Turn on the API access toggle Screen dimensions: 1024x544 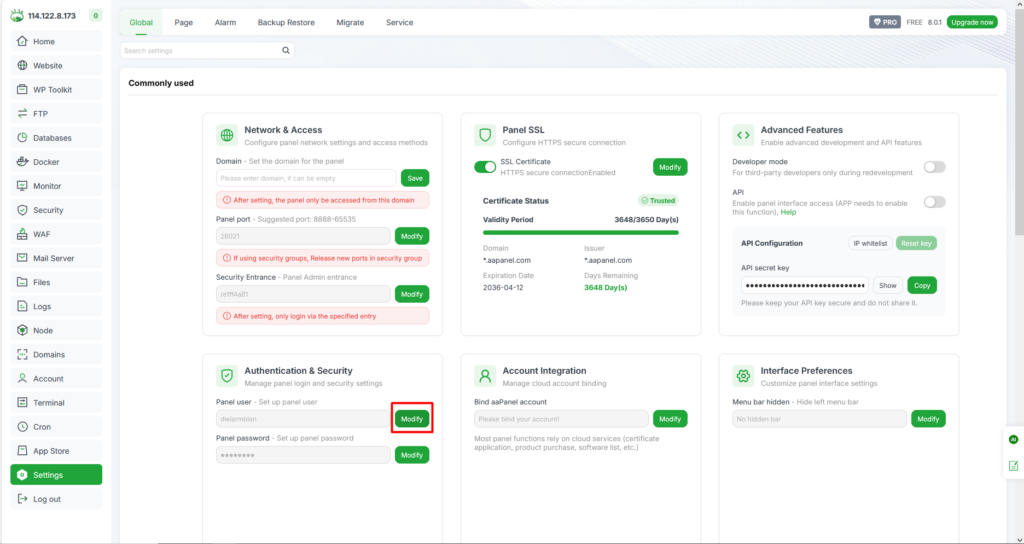934,202
